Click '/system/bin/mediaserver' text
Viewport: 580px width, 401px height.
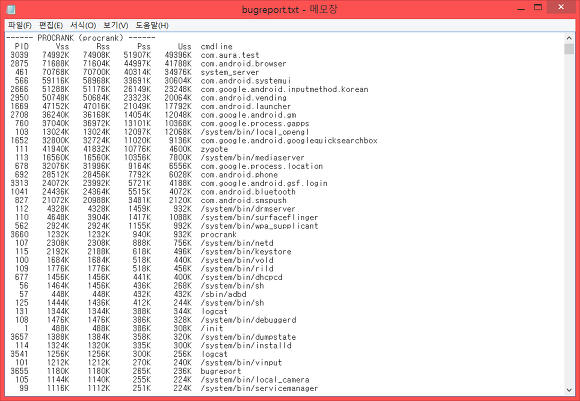coord(252,158)
